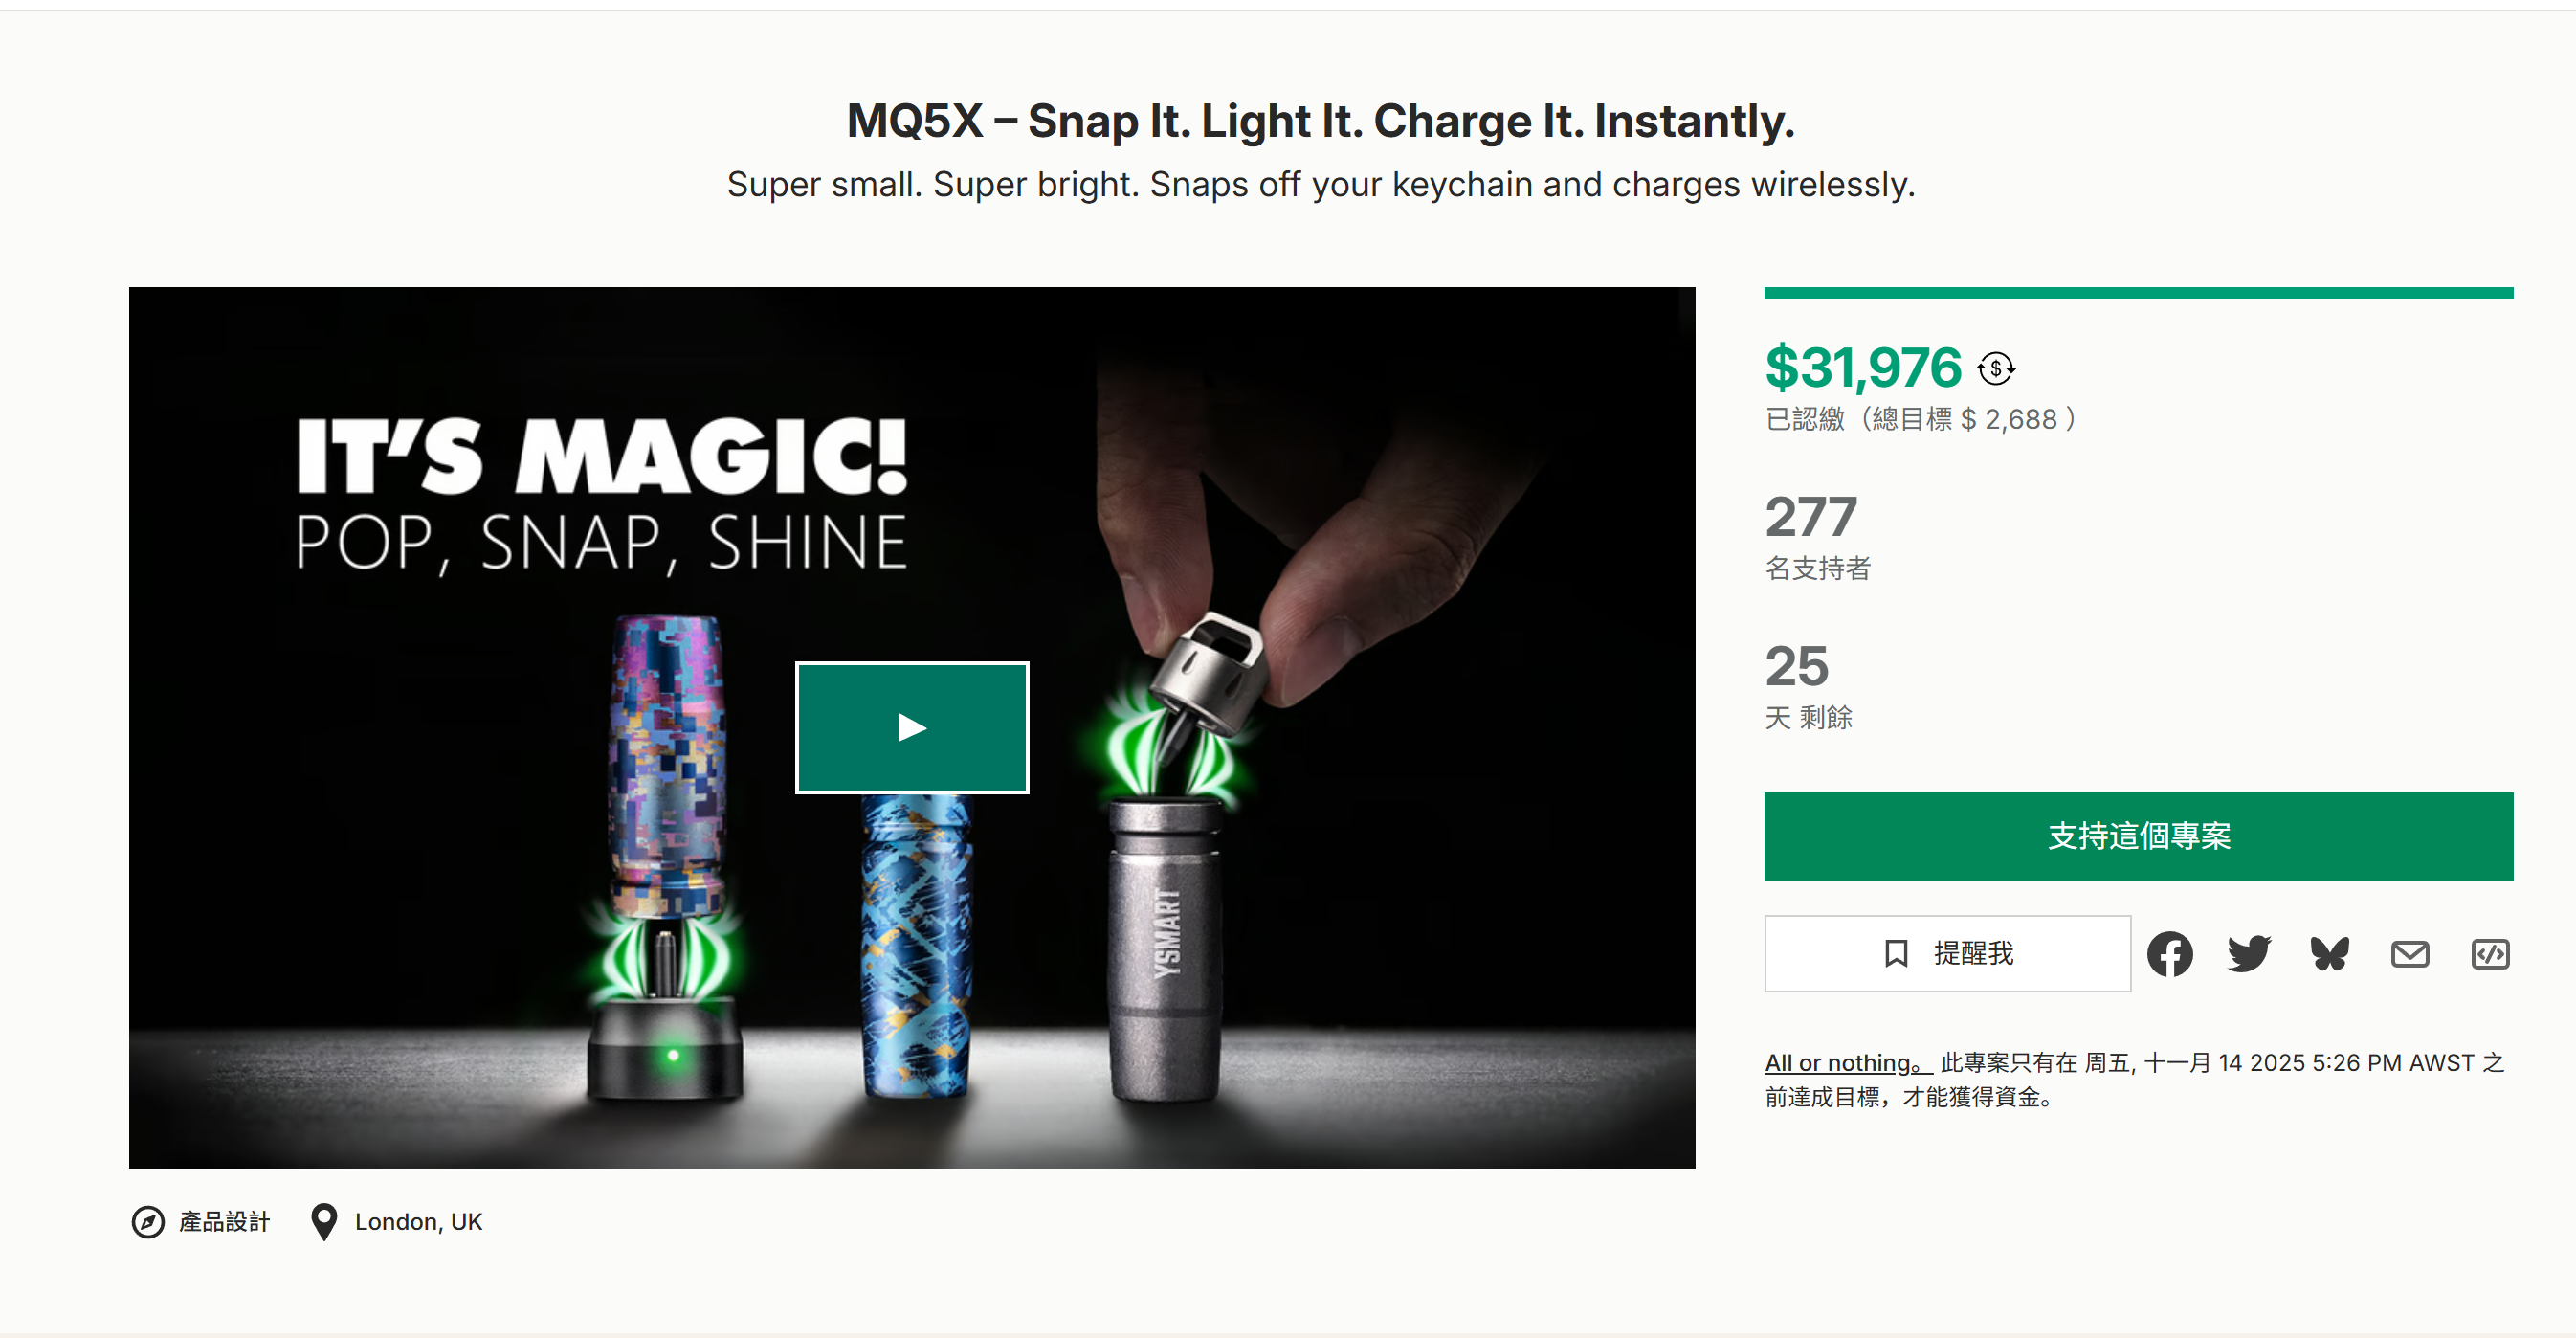Click the $31,976 pledged amount
The height and width of the screenshot is (1338, 2576).
(1863, 367)
